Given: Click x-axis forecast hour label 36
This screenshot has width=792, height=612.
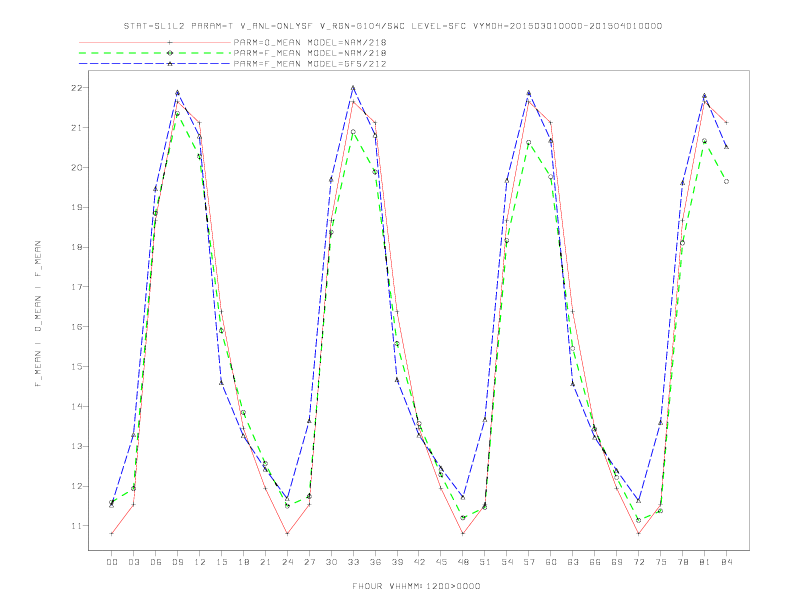Looking at the screenshot, I should point(375,562).
